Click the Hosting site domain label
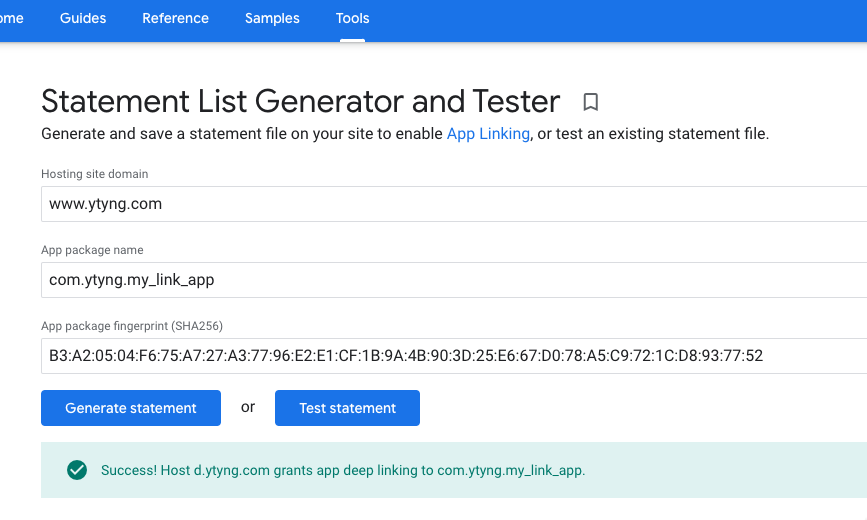 pyautogui.click(x=94, y=174)
